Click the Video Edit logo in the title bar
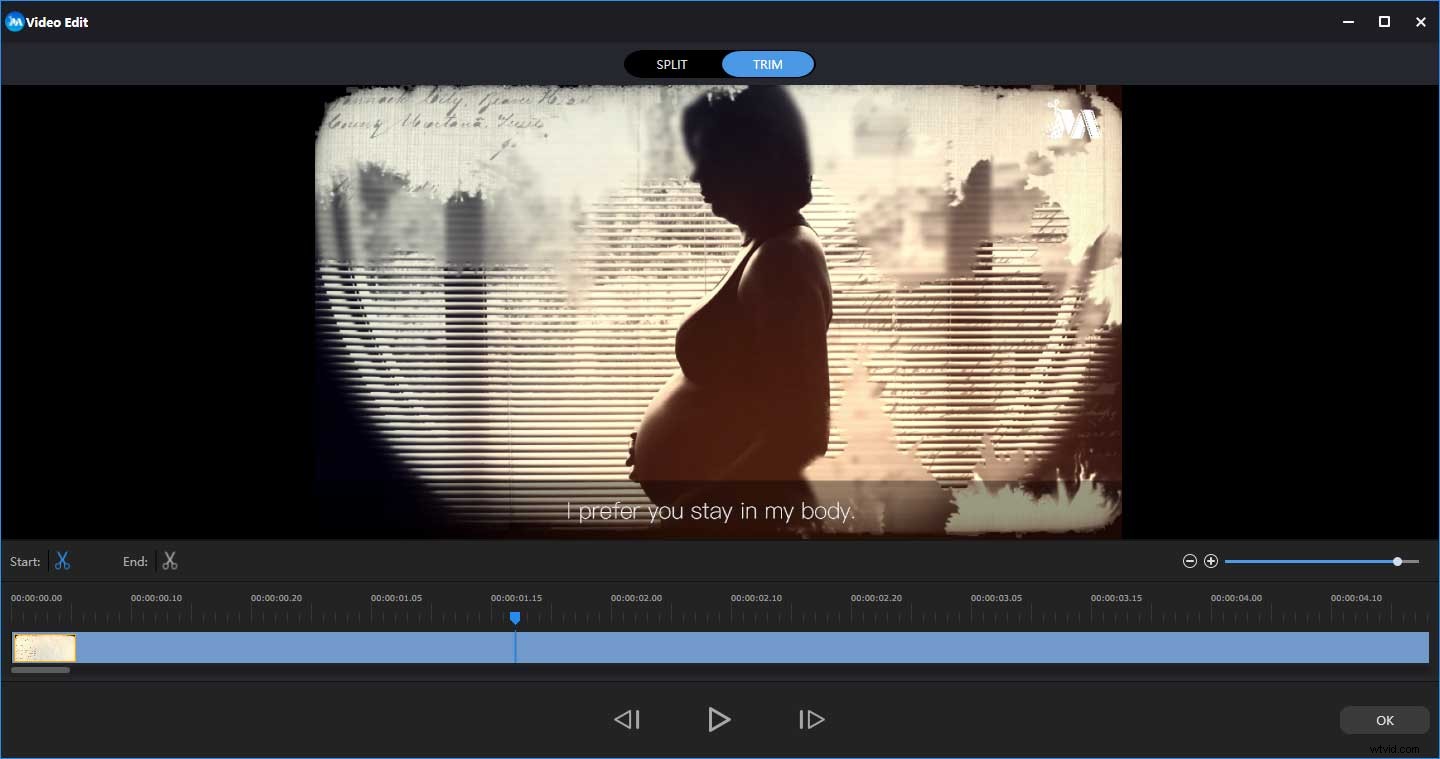Screen dimensions: 1440x759 14,21
